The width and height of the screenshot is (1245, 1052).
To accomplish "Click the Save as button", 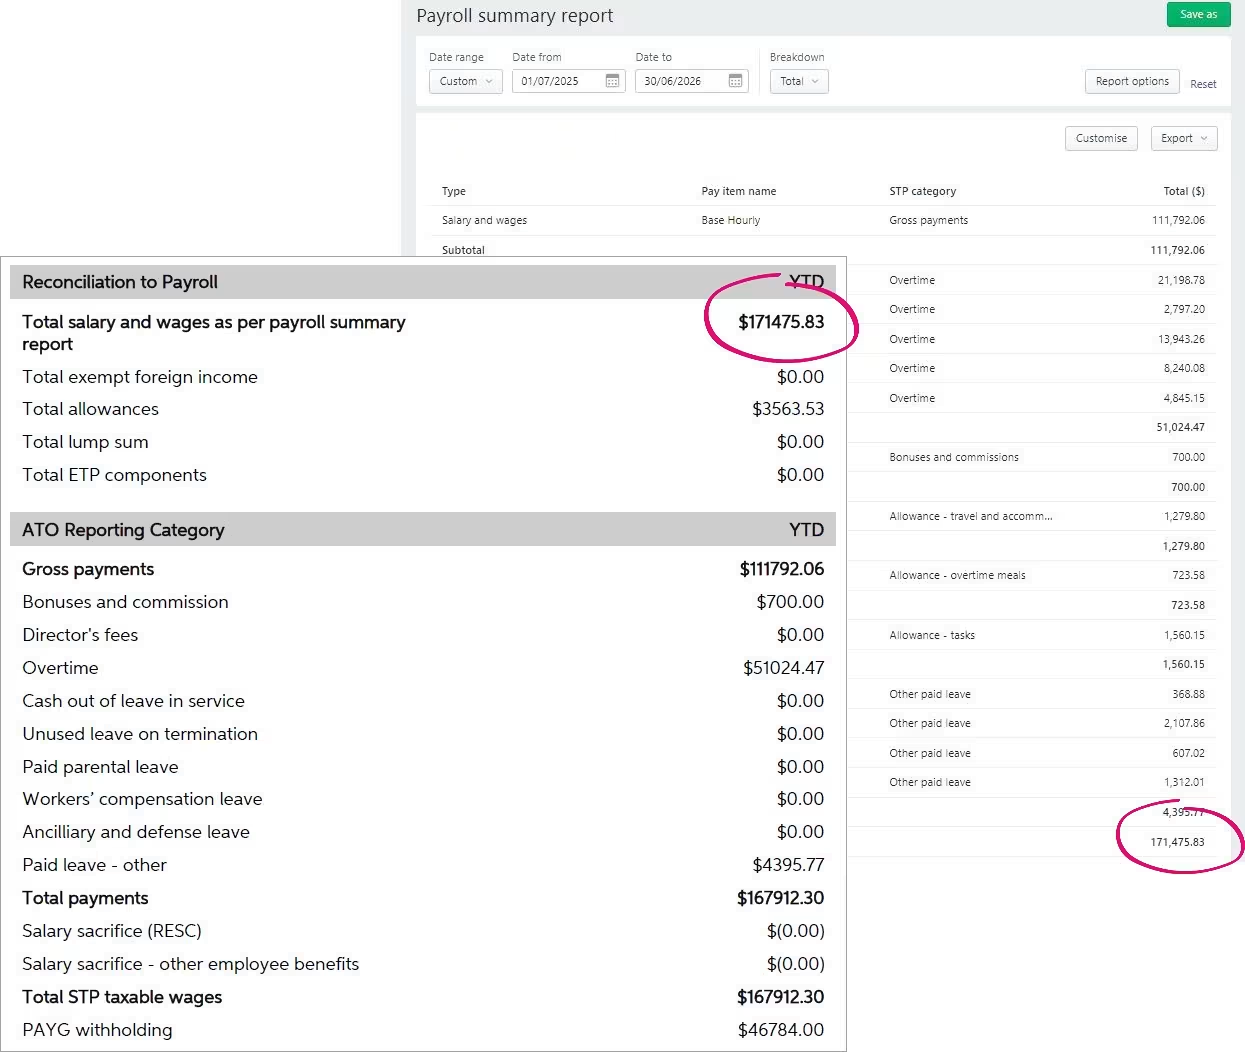I will click(x=1198, y=14).
